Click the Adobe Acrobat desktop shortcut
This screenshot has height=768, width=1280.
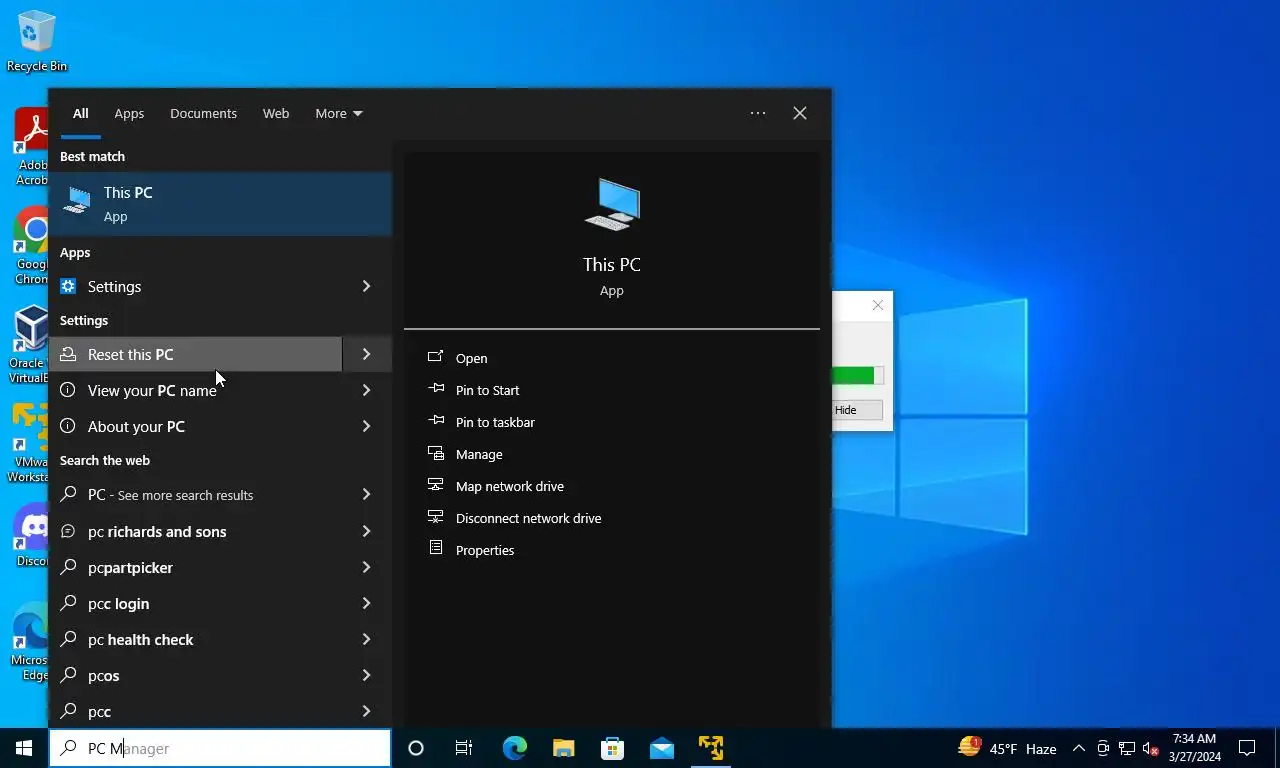point(32,146)
